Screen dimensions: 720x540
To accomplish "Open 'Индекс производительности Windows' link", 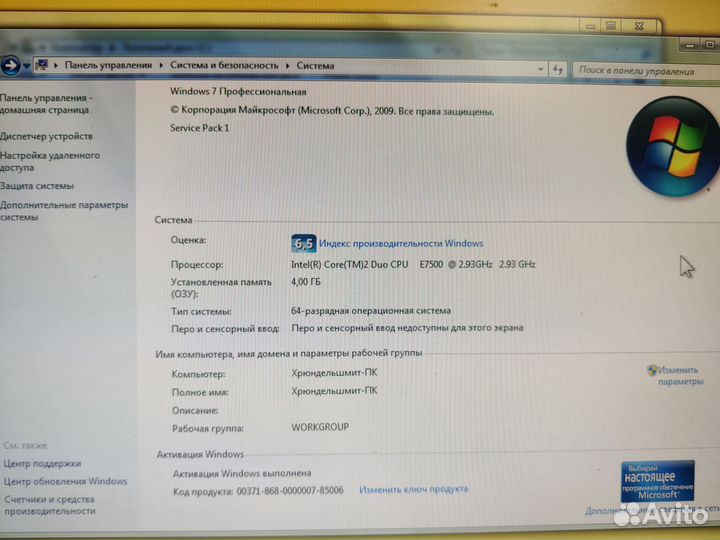I will 401,243.
